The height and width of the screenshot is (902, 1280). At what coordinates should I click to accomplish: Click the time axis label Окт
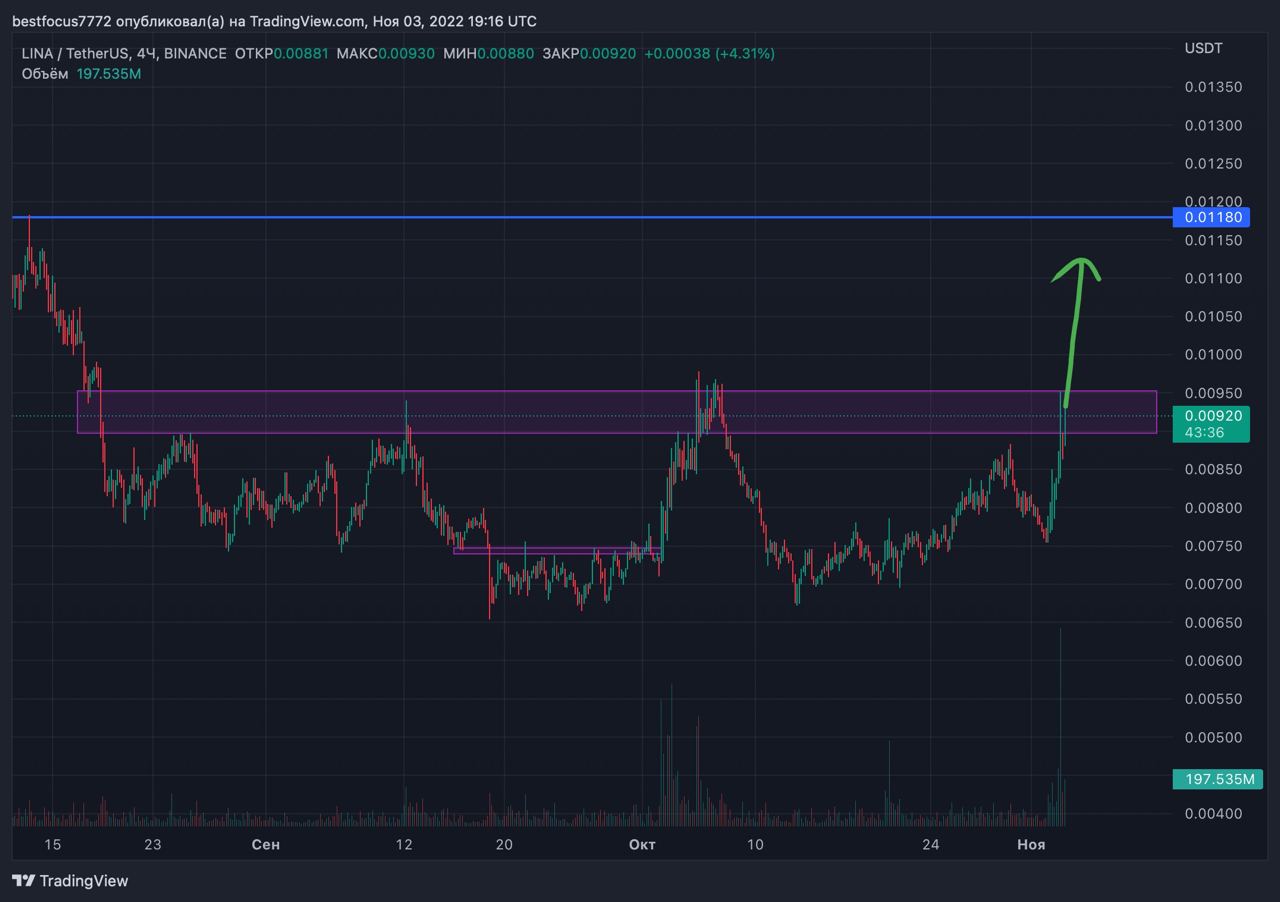tap(642, 845)
